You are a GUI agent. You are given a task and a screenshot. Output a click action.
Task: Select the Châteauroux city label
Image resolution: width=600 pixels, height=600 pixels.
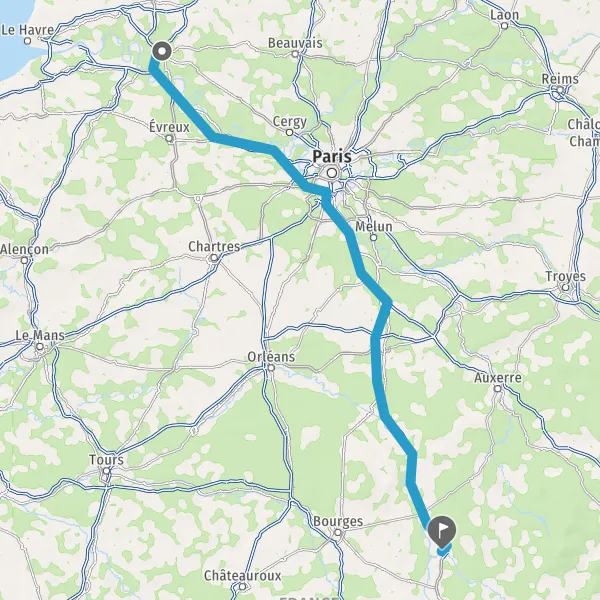242,575
